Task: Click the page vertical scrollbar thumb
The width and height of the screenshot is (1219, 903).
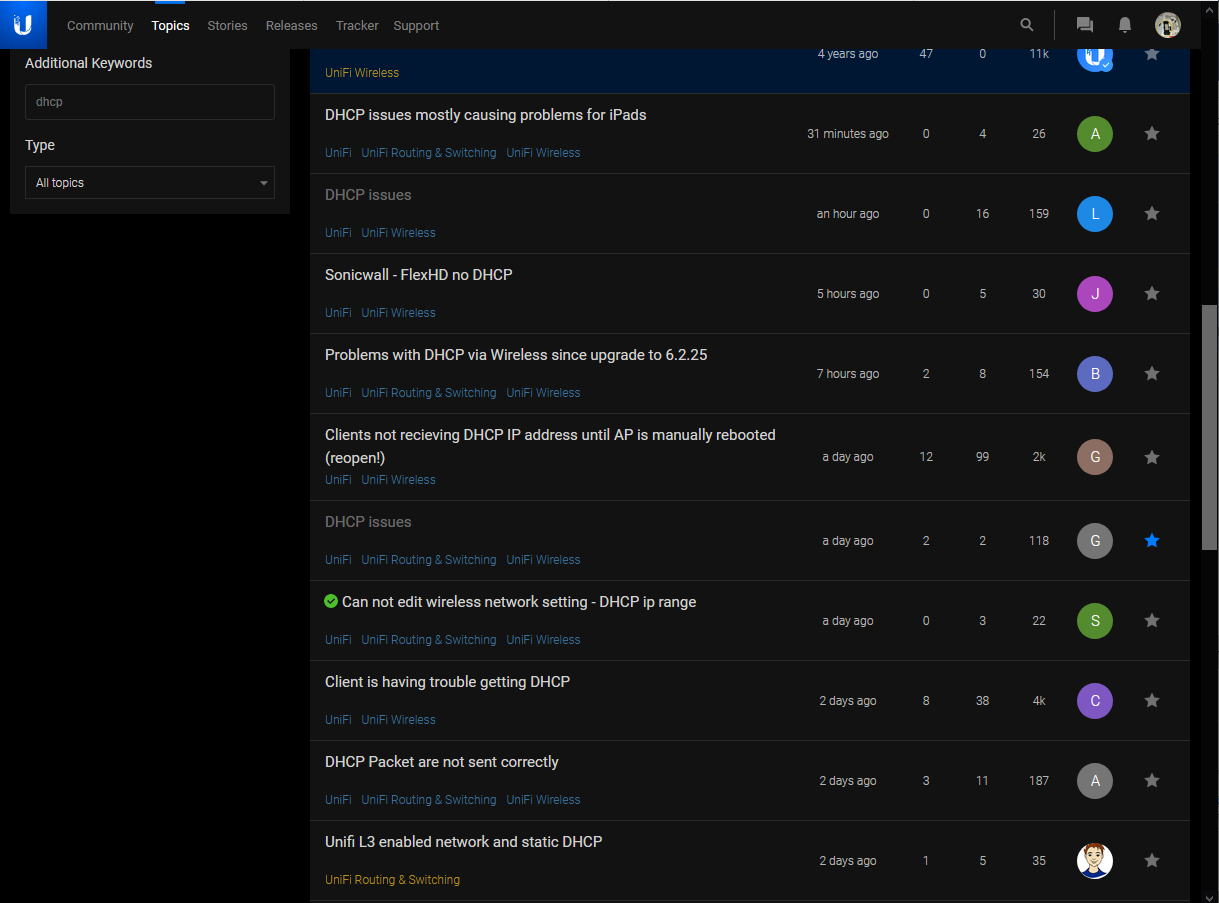Action: tap(1210, 427)
